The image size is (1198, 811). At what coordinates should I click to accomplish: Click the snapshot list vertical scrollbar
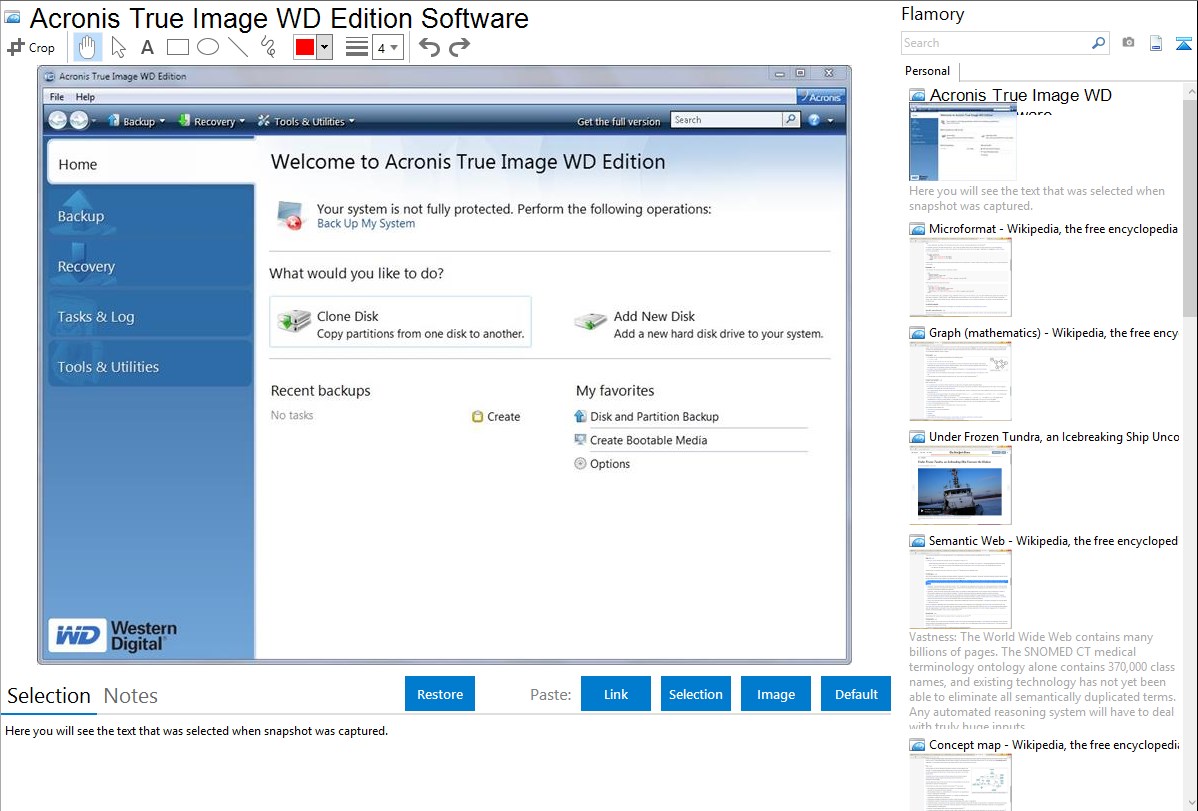[1190, 206]
